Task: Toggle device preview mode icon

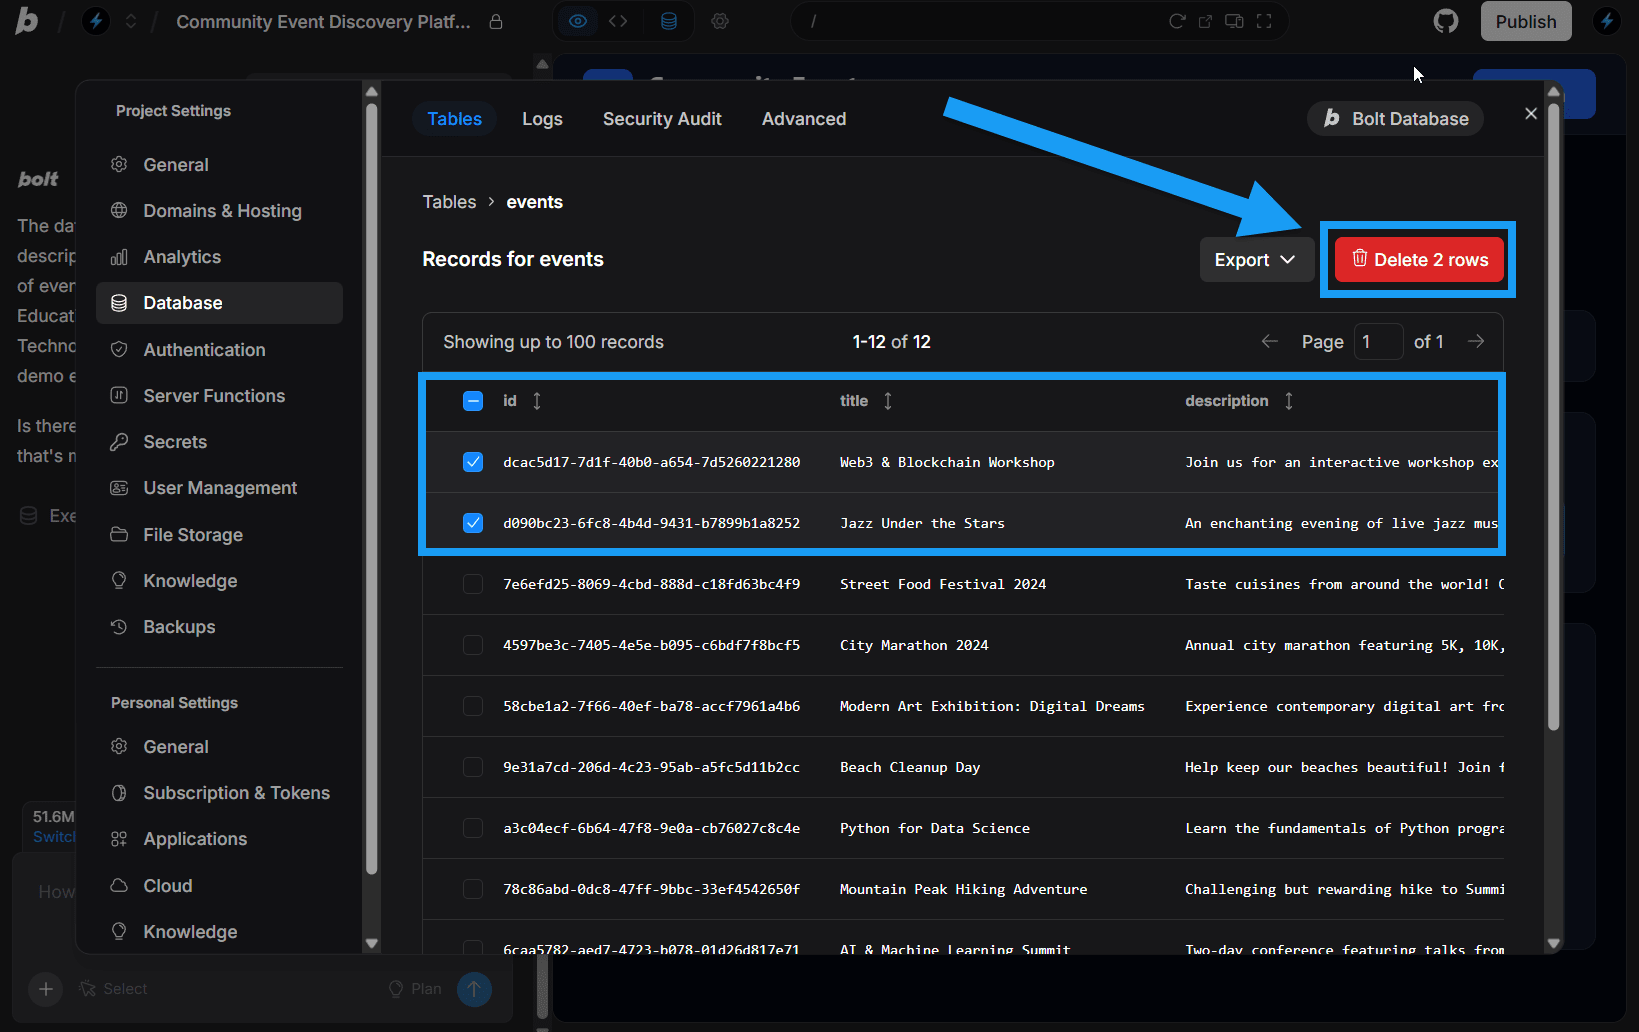Action: pos(1234,21)
